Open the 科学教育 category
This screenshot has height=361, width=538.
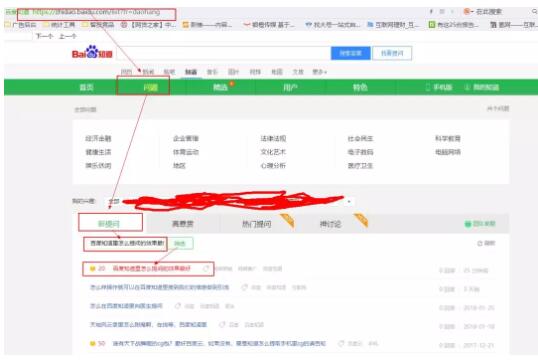coord(448,138)
